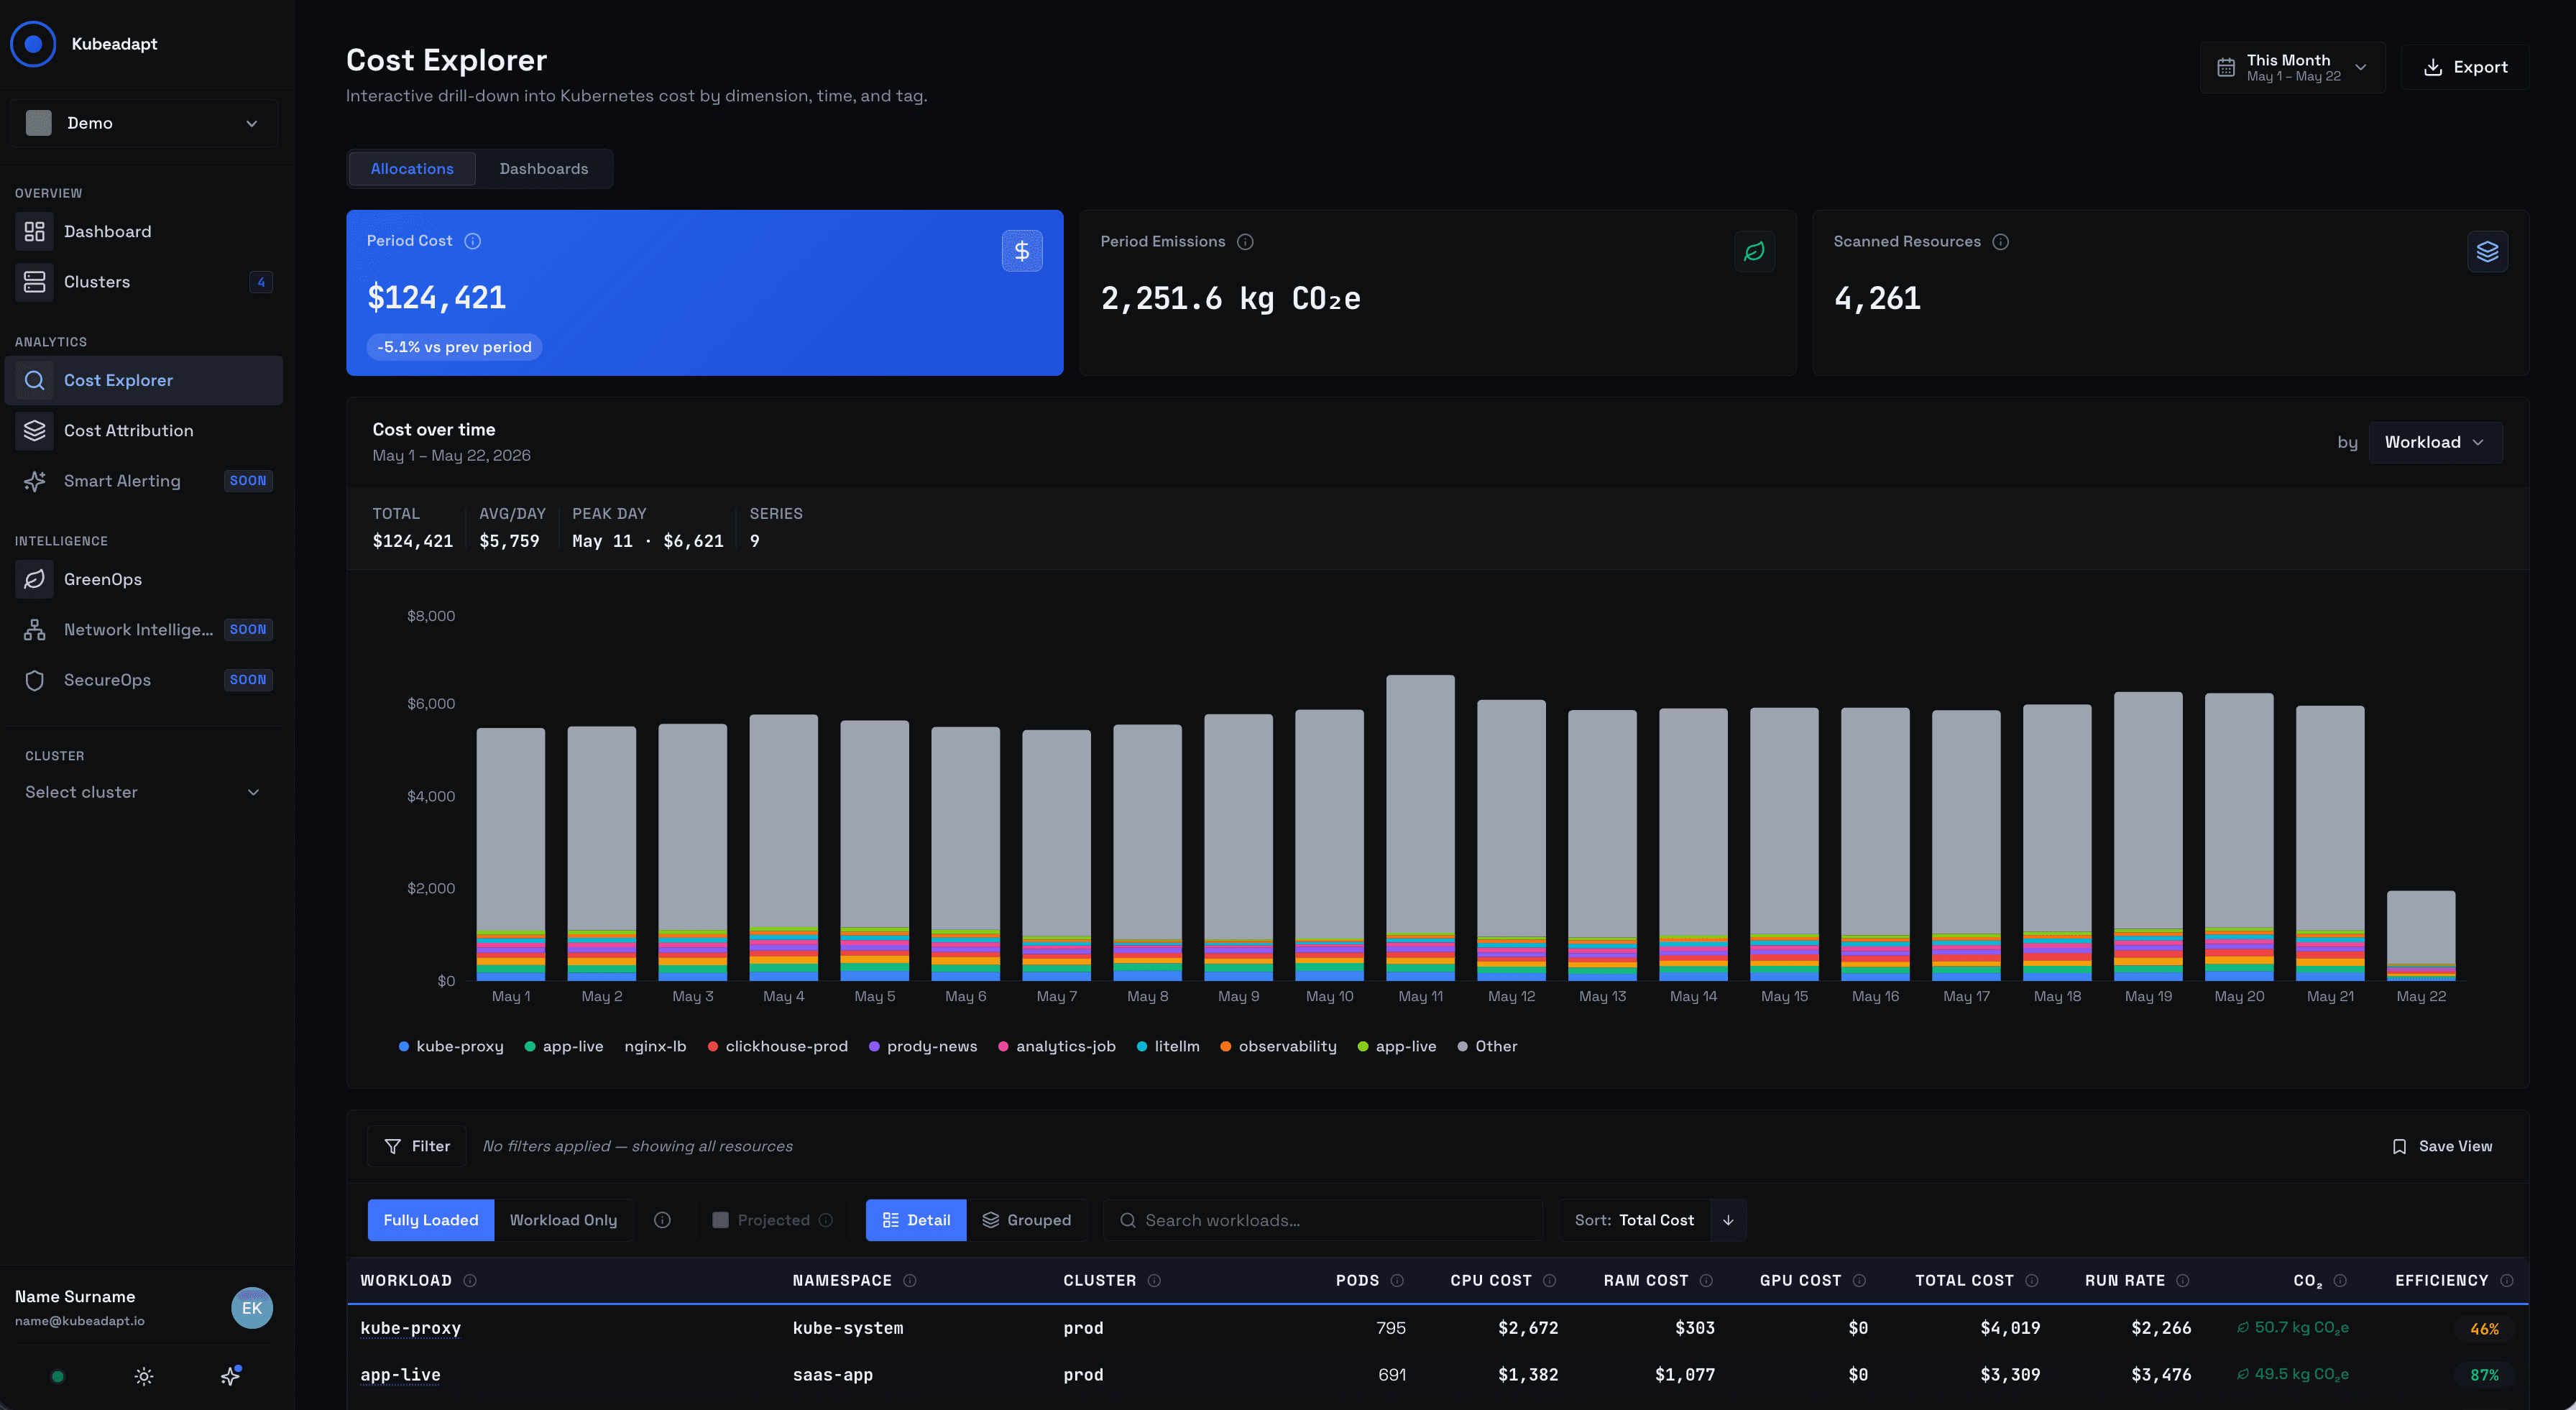Toggle theme with the sun icon
2576x1410 pixels.
point(144,1377)
